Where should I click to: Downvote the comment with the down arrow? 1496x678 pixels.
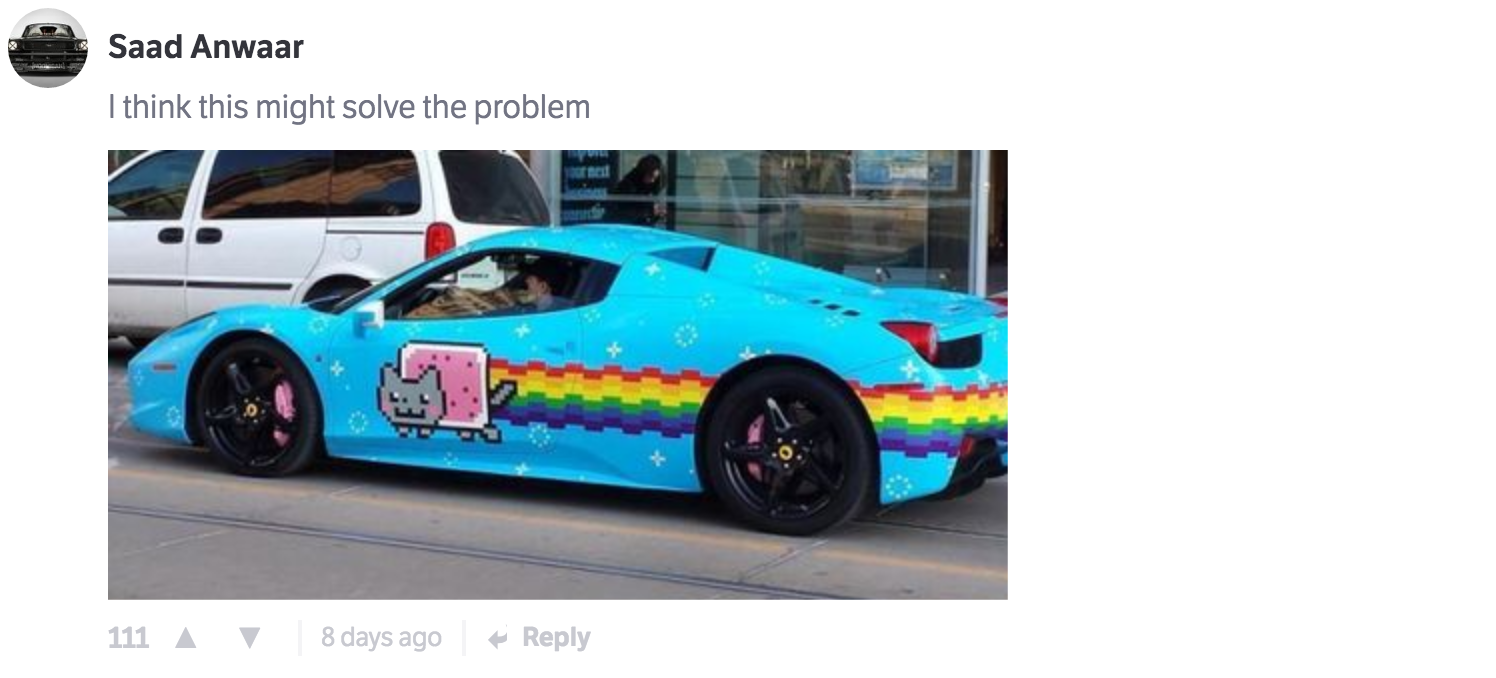click(x=250, y=638)
